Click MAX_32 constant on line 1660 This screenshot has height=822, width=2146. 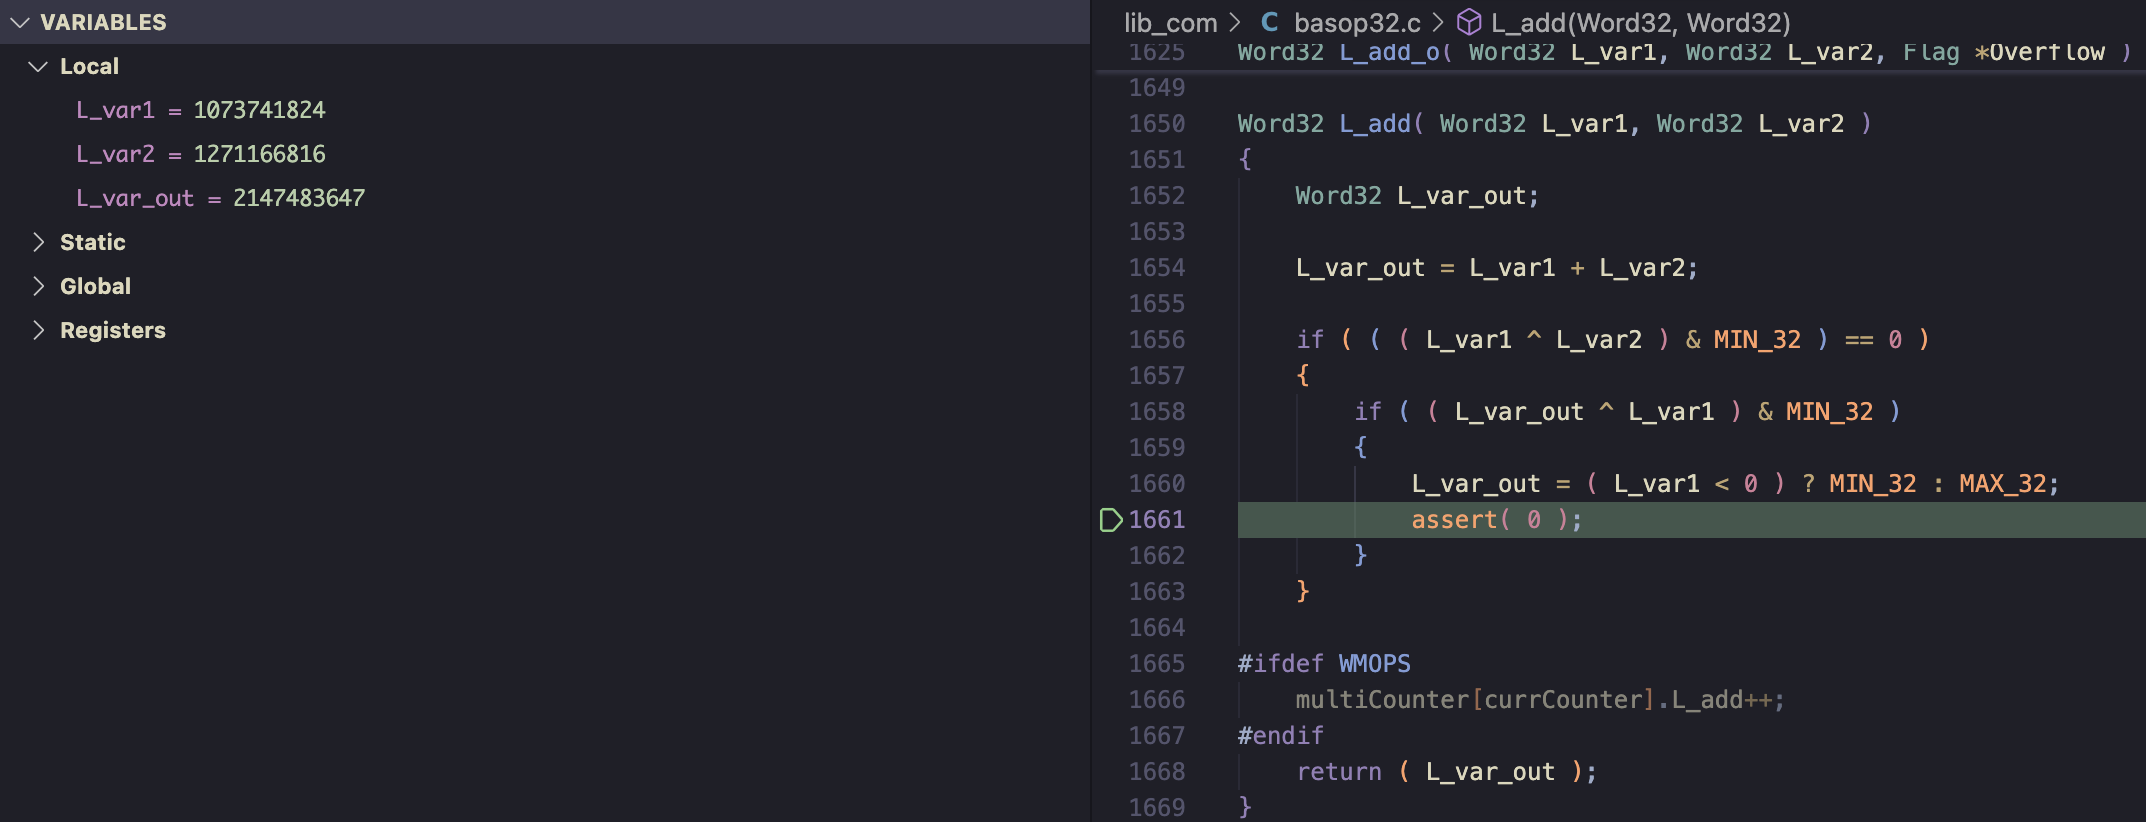point(2003,484)
